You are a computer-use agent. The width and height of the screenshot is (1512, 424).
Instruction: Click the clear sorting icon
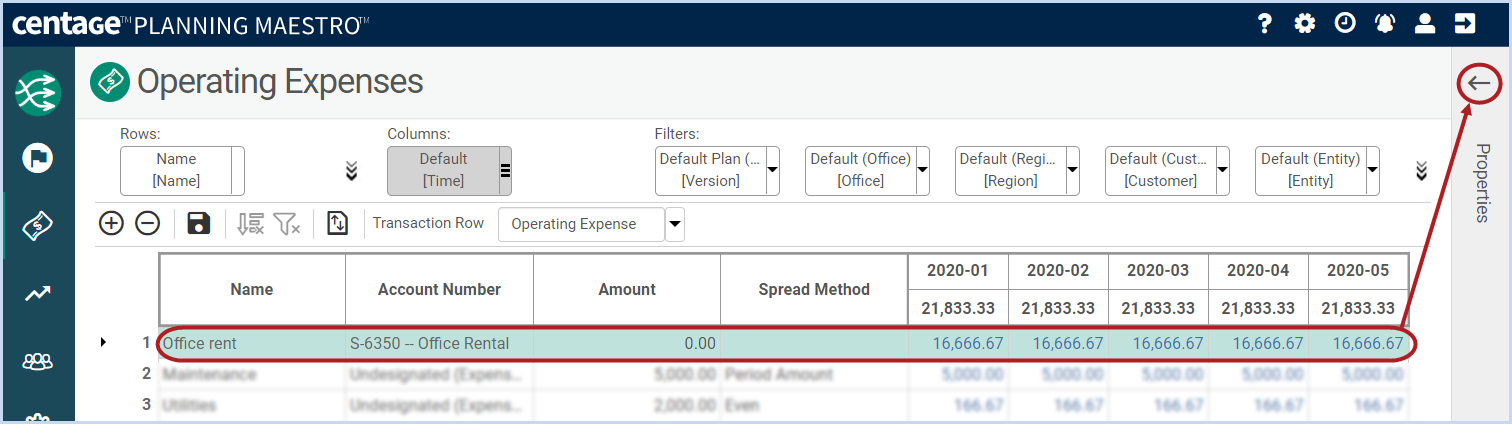tap(250, 223)
